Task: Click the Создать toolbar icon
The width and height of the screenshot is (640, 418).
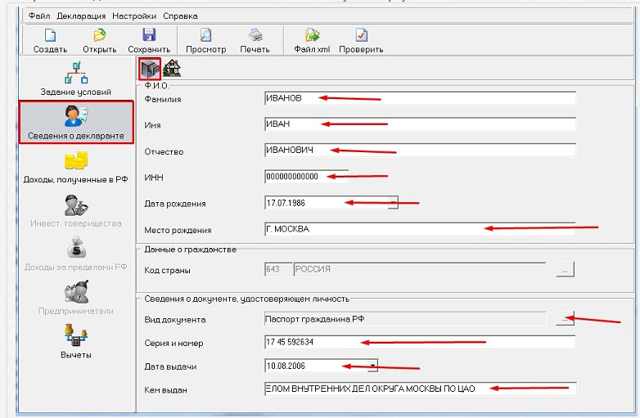Action: [50, 36]
